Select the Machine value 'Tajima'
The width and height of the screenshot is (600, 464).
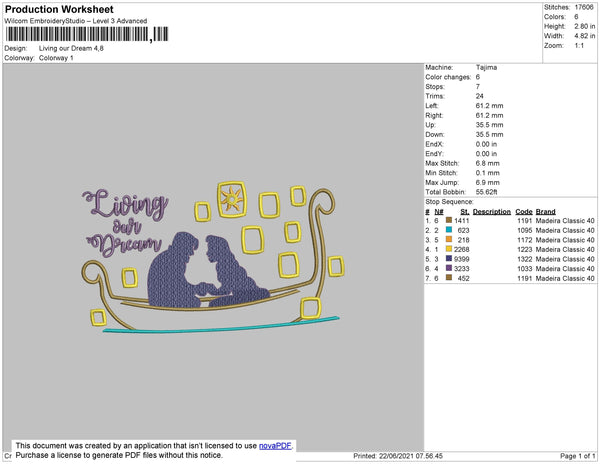(486, 67)
